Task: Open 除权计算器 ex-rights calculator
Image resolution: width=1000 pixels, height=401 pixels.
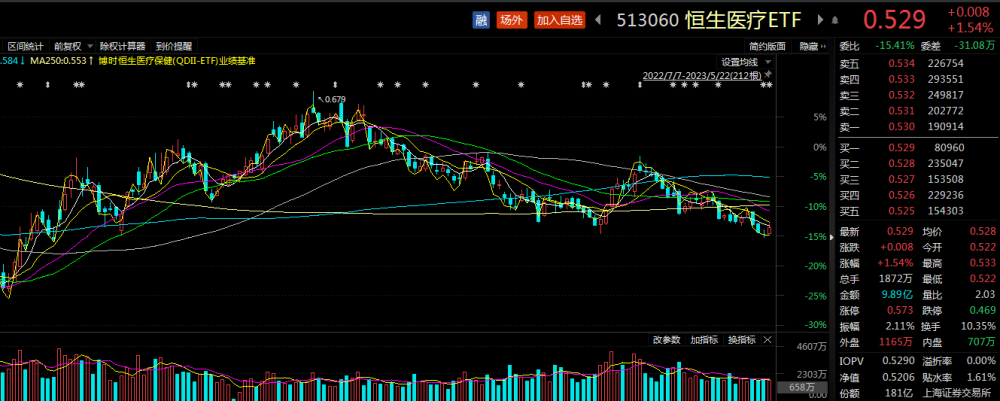Action: click(122, 46)
